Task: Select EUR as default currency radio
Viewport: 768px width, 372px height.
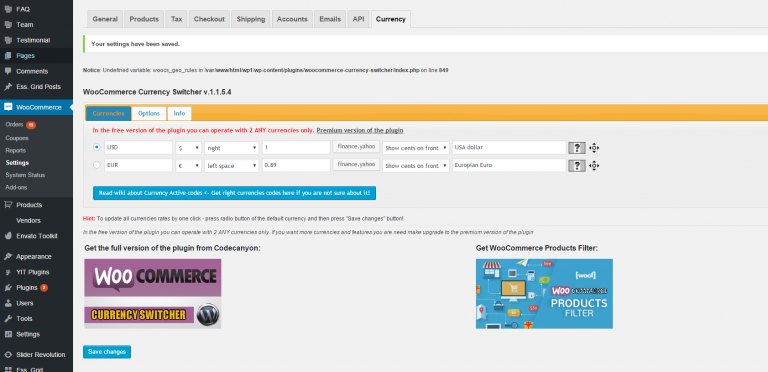Action: [96, 165]
